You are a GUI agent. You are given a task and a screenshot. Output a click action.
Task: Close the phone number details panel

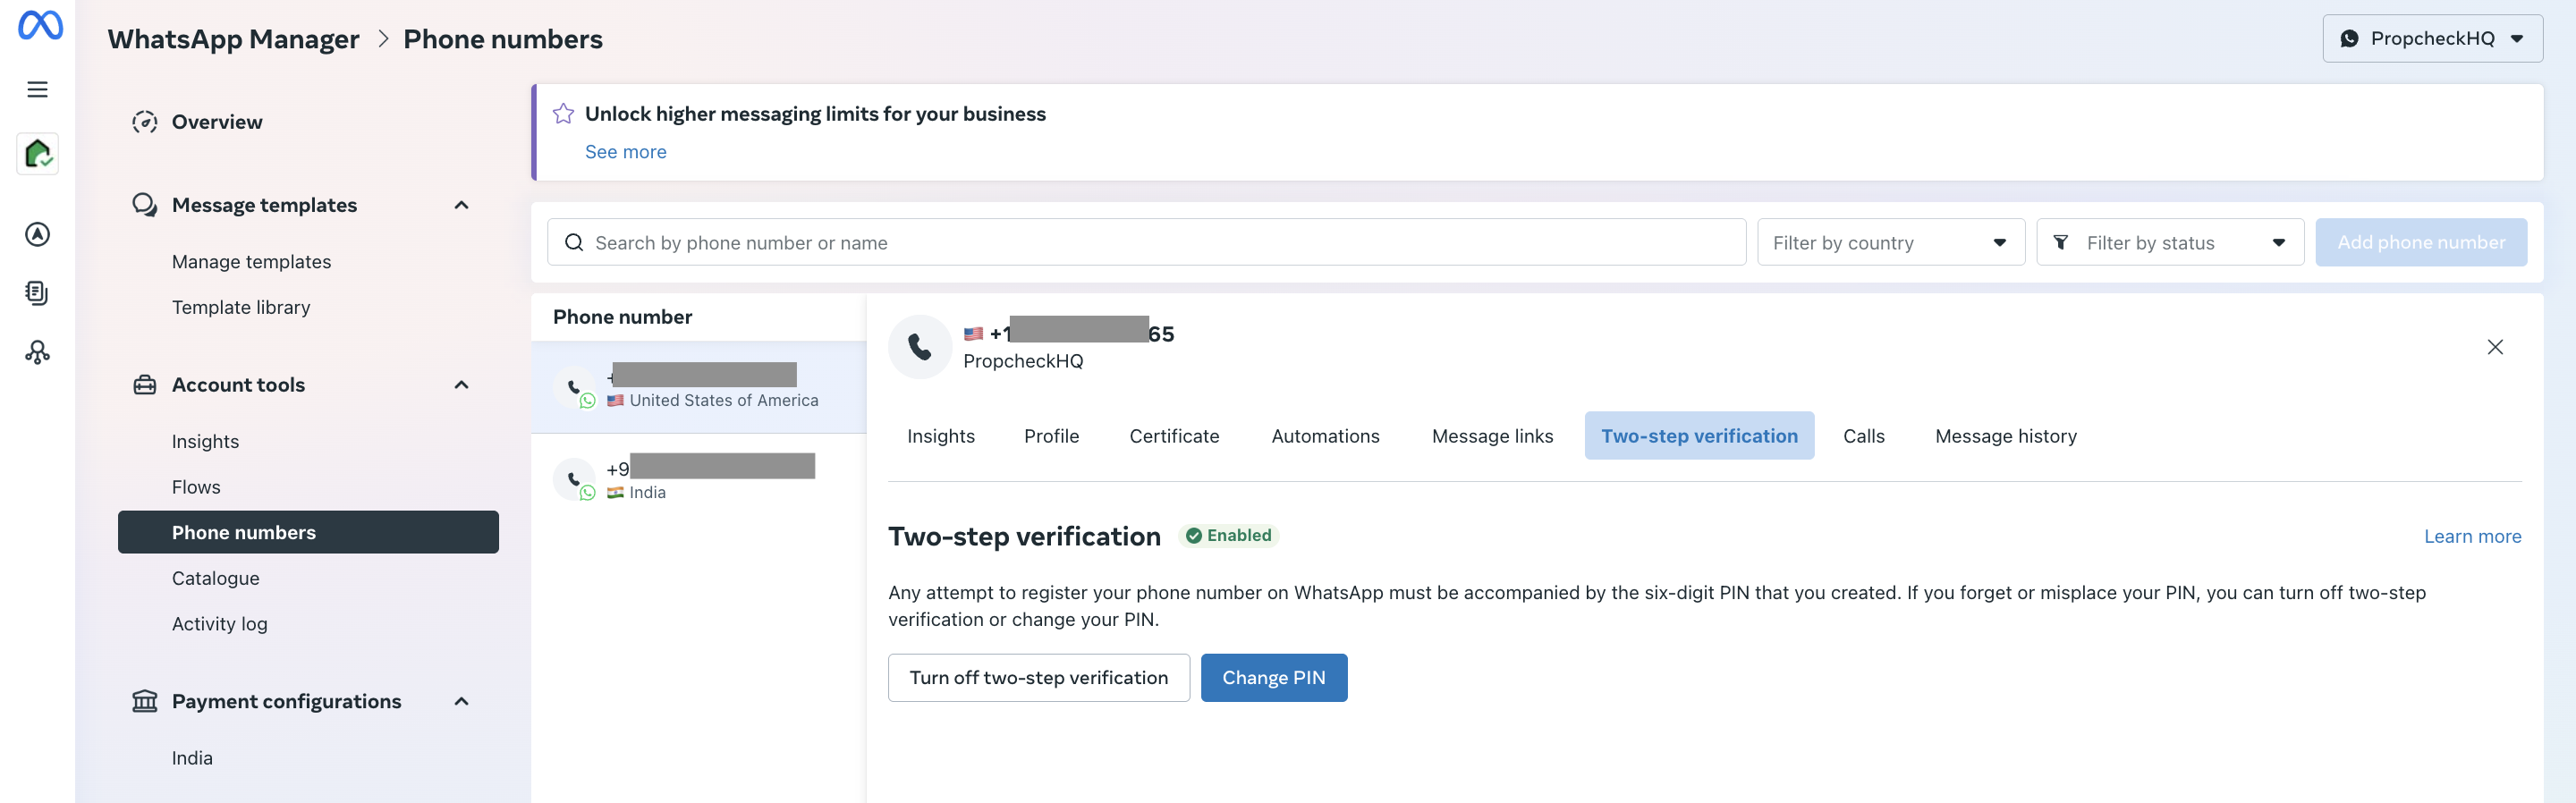tap(2495, 347)
